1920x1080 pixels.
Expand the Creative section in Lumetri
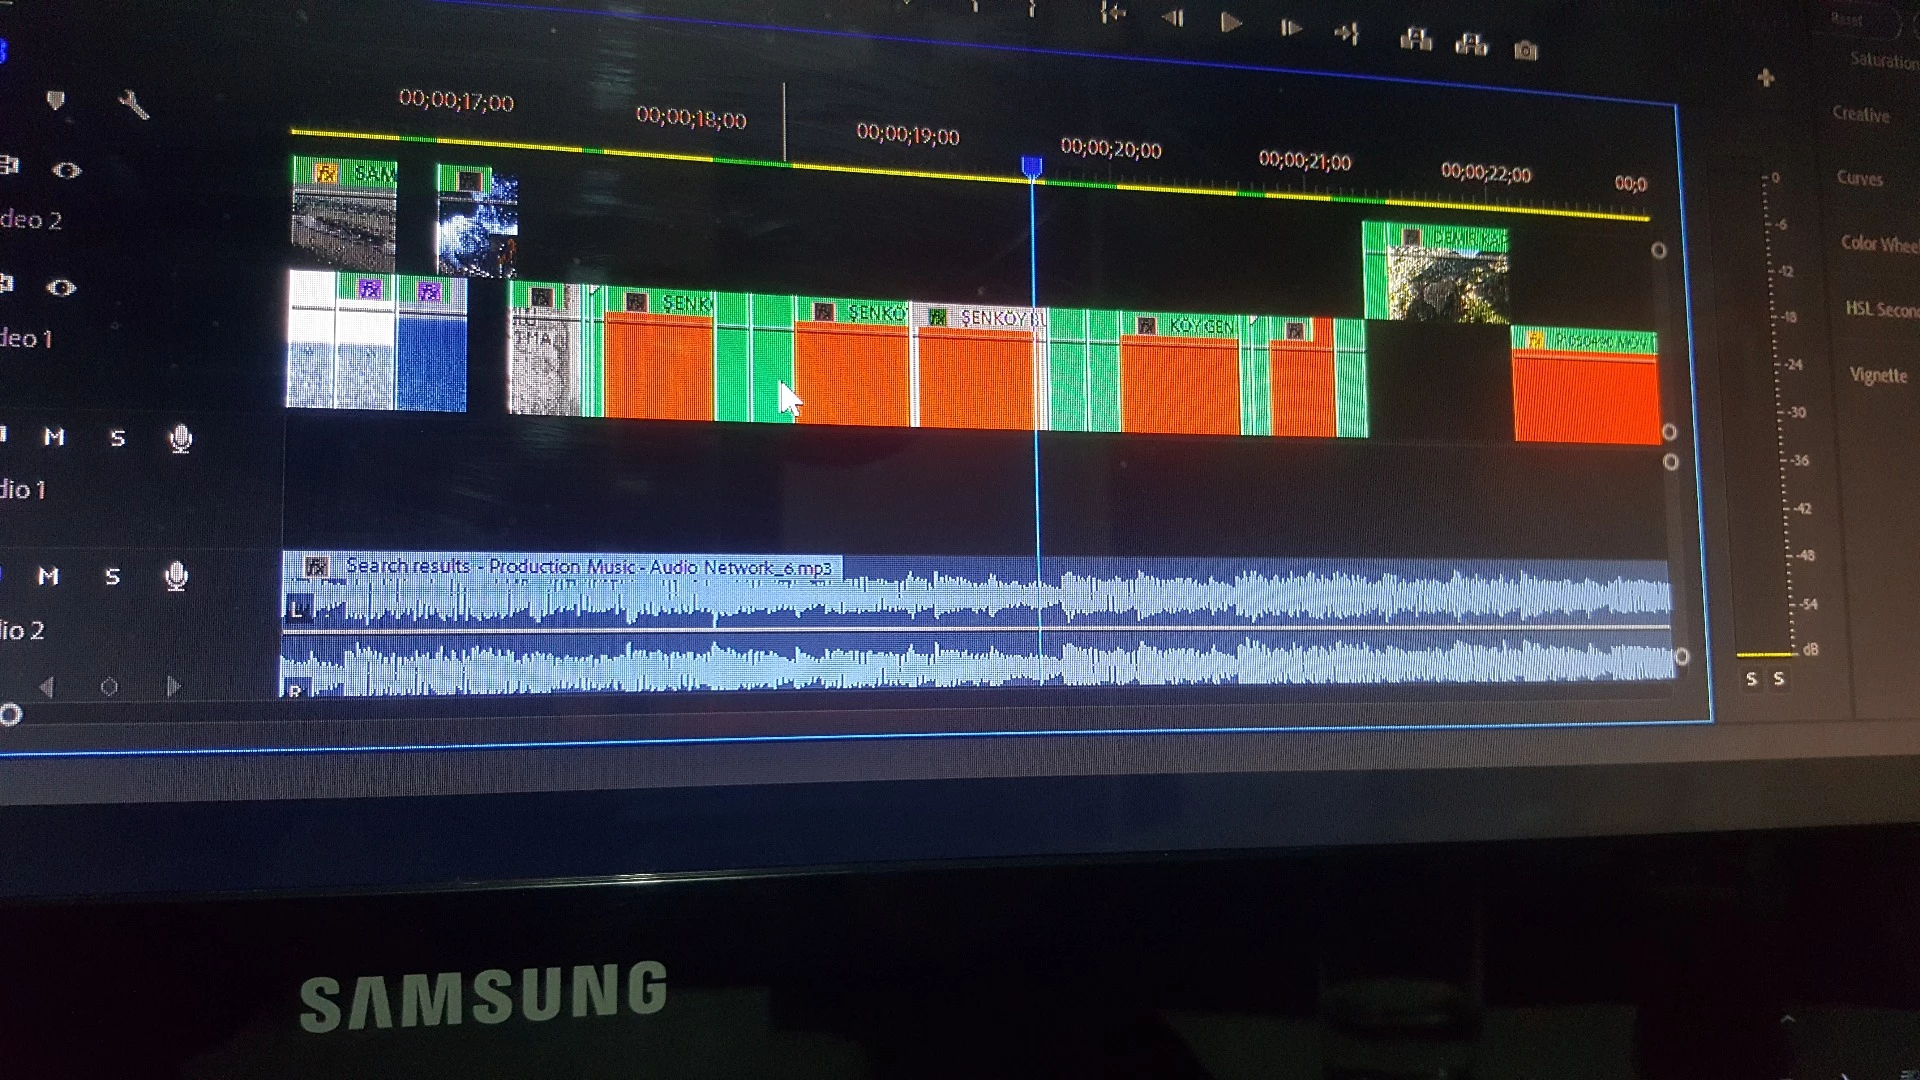tap(1860, 115)
